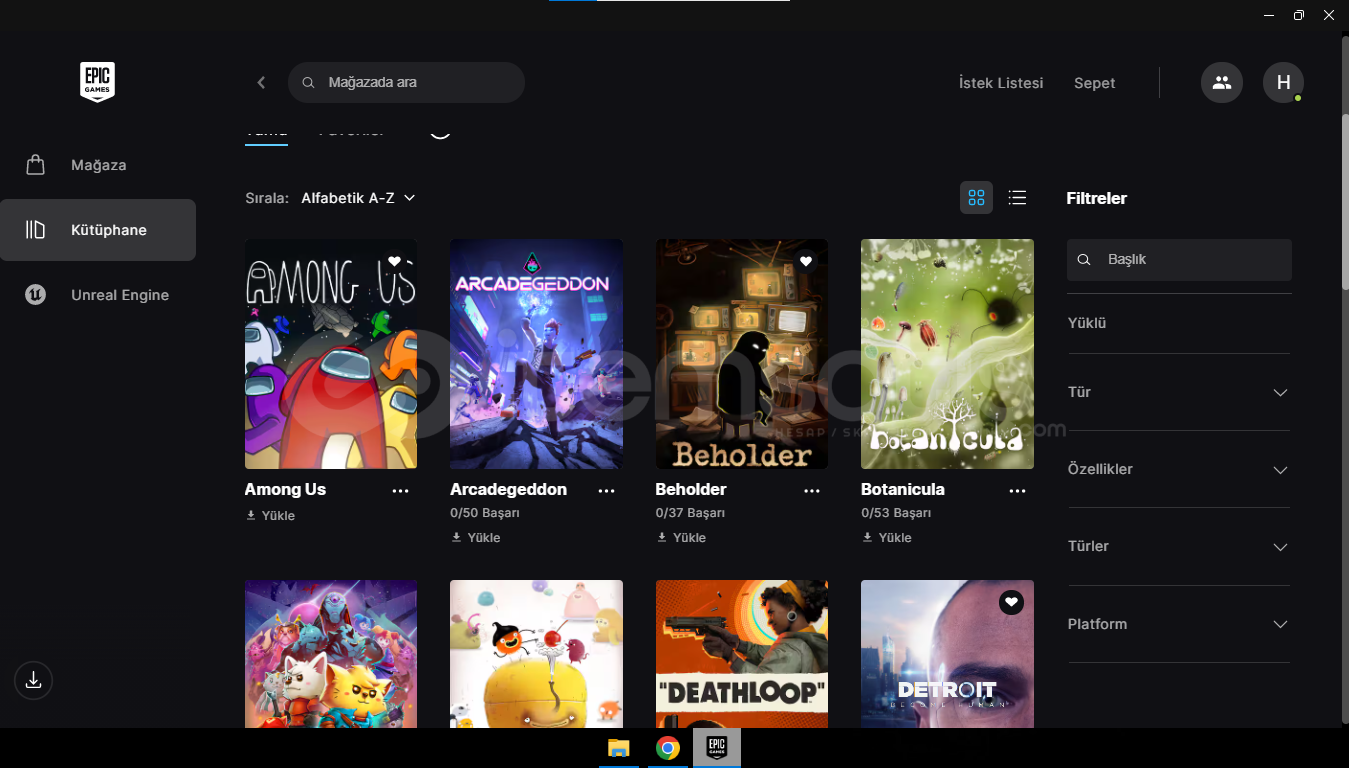Click magnifier icon in store search
The image size is (1349, 768).
308,83
